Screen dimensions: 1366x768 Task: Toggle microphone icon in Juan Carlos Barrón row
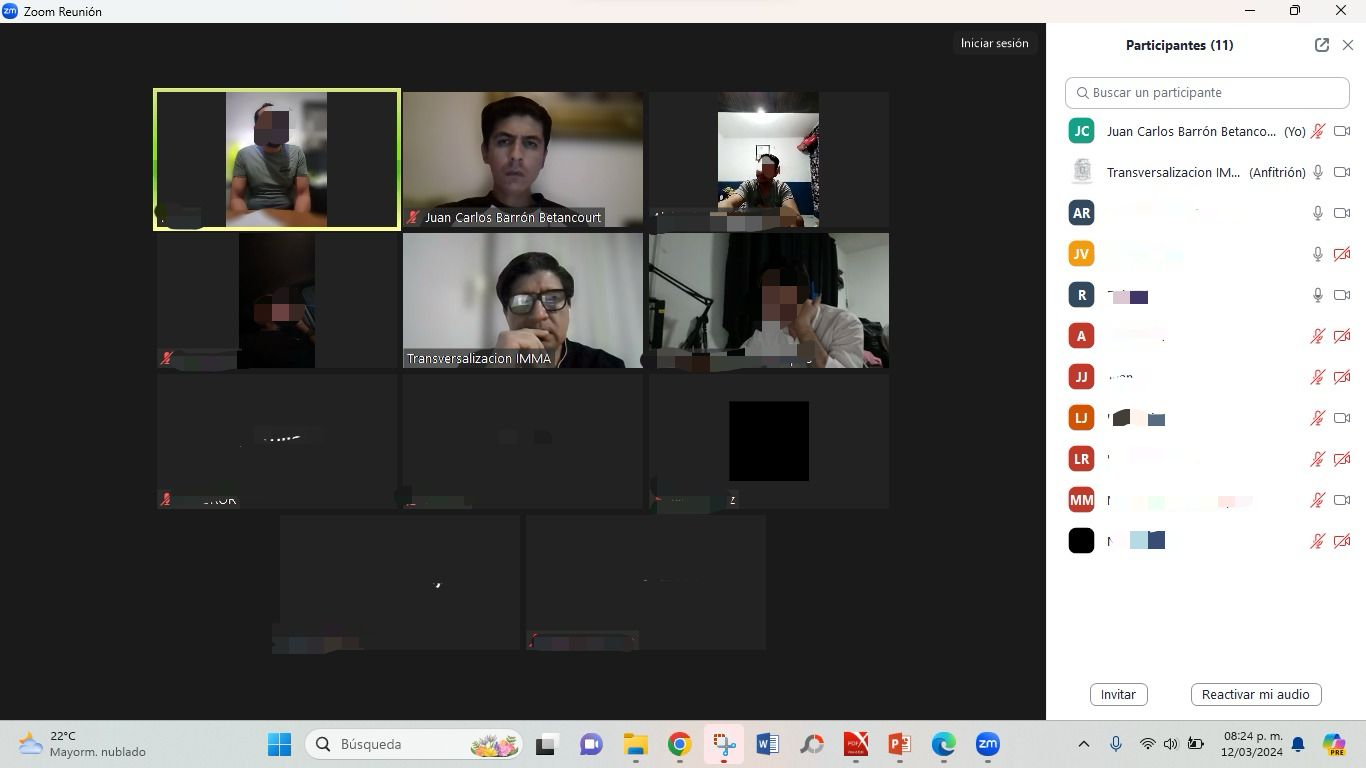(x=1318, y=131)
